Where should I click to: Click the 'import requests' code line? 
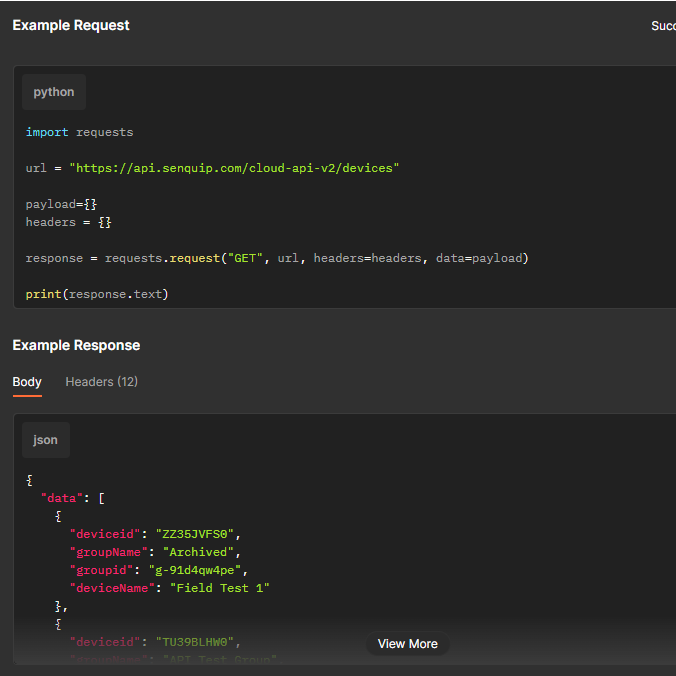[x=79, y=132]
